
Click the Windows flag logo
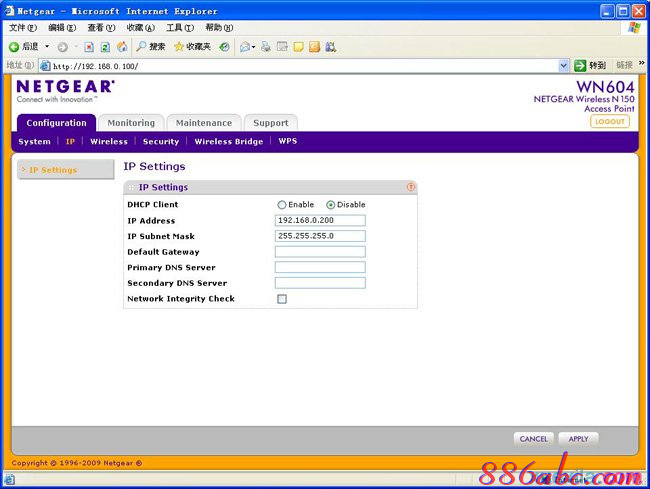click(x=634, y=28)
